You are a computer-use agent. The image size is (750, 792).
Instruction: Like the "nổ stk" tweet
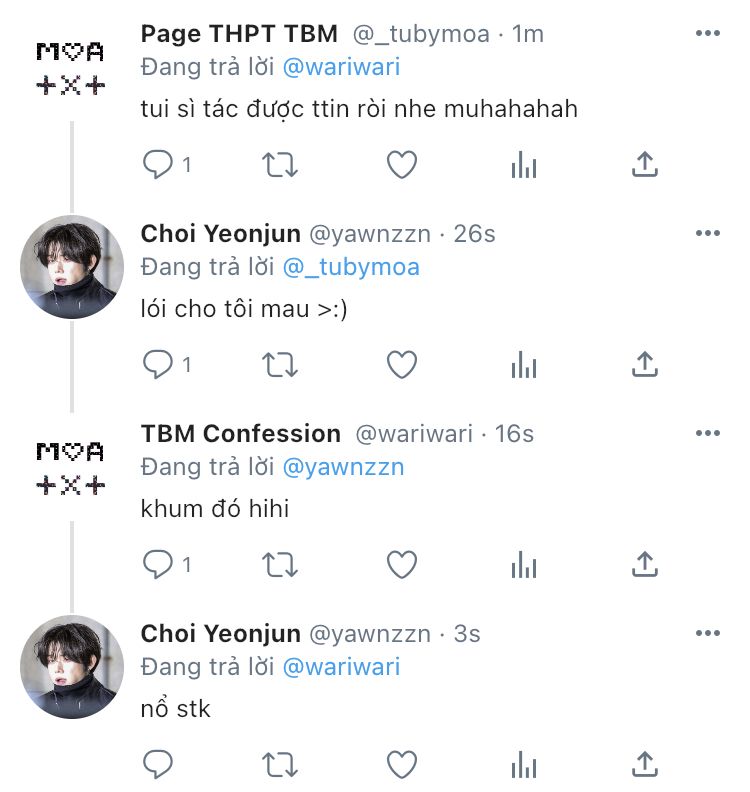(x=401, y=765)
